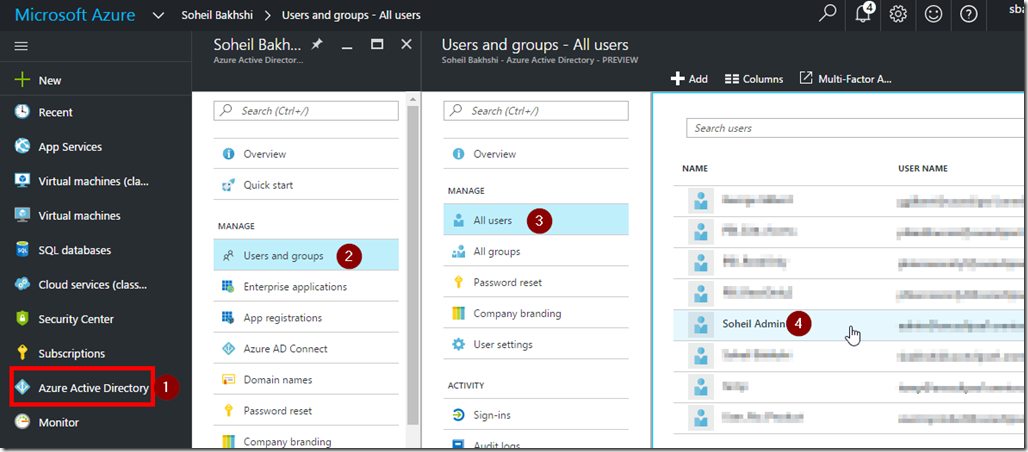Open Password reset in directory blade
Image resolution: width=1028 pixels, height=452 pixels.
306,411
